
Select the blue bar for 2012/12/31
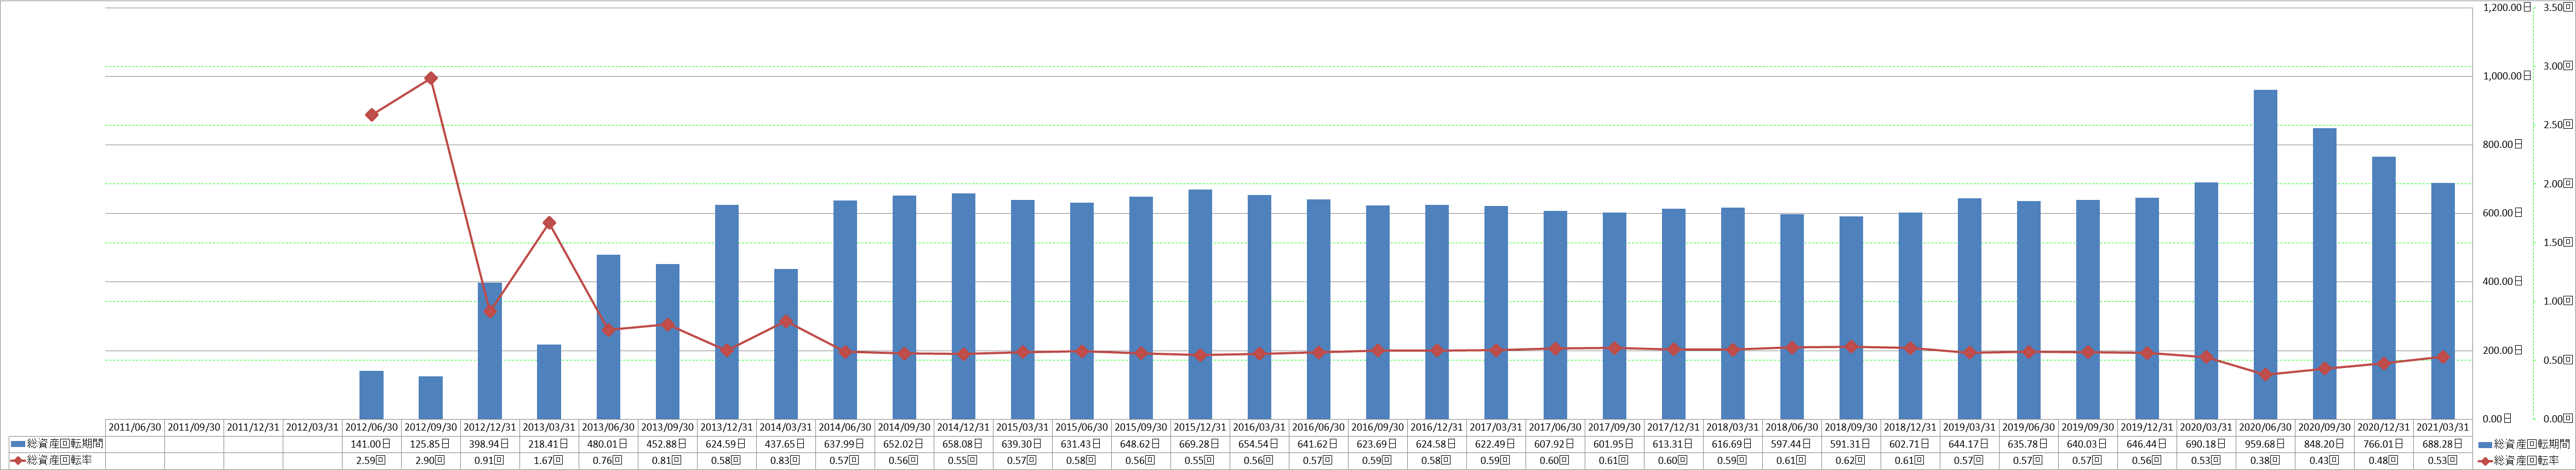(x=490, y=351)
